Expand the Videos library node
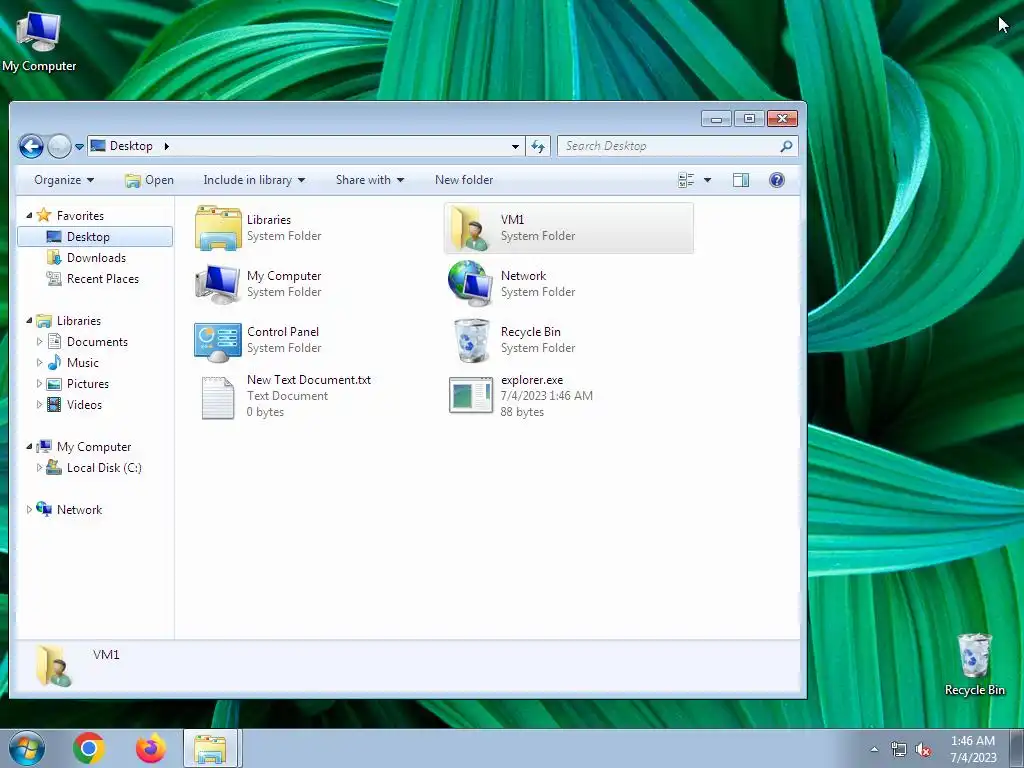This screenshot has height=768, width=1024. (x=39, y=404)
